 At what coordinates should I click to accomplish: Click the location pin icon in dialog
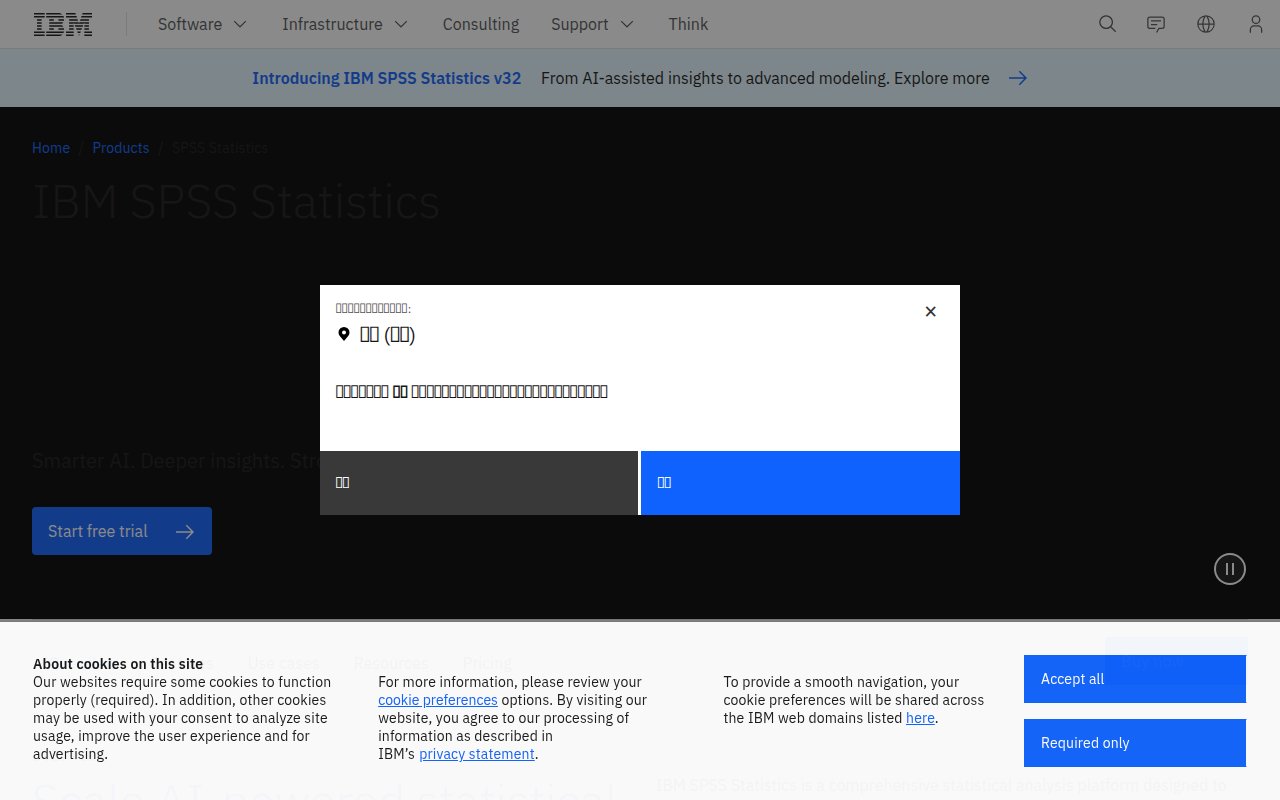point(344,334)
